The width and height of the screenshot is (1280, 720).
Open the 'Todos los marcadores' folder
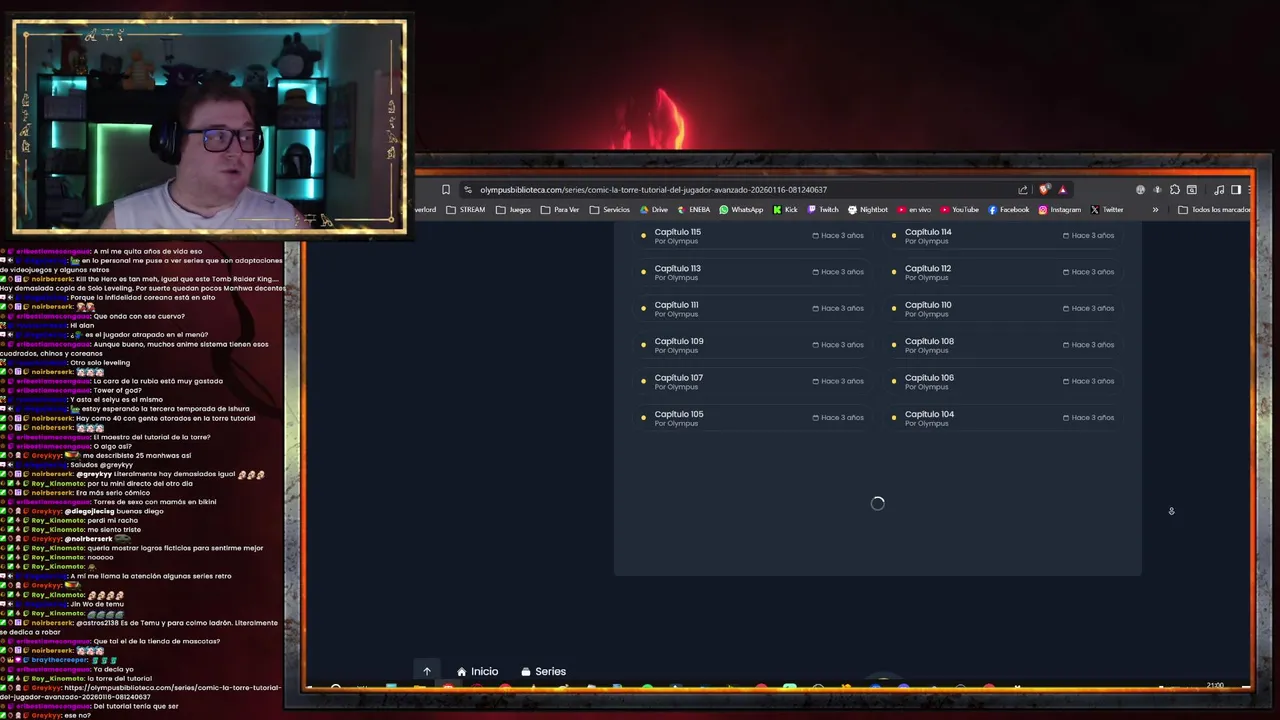tap(1215, 210)
